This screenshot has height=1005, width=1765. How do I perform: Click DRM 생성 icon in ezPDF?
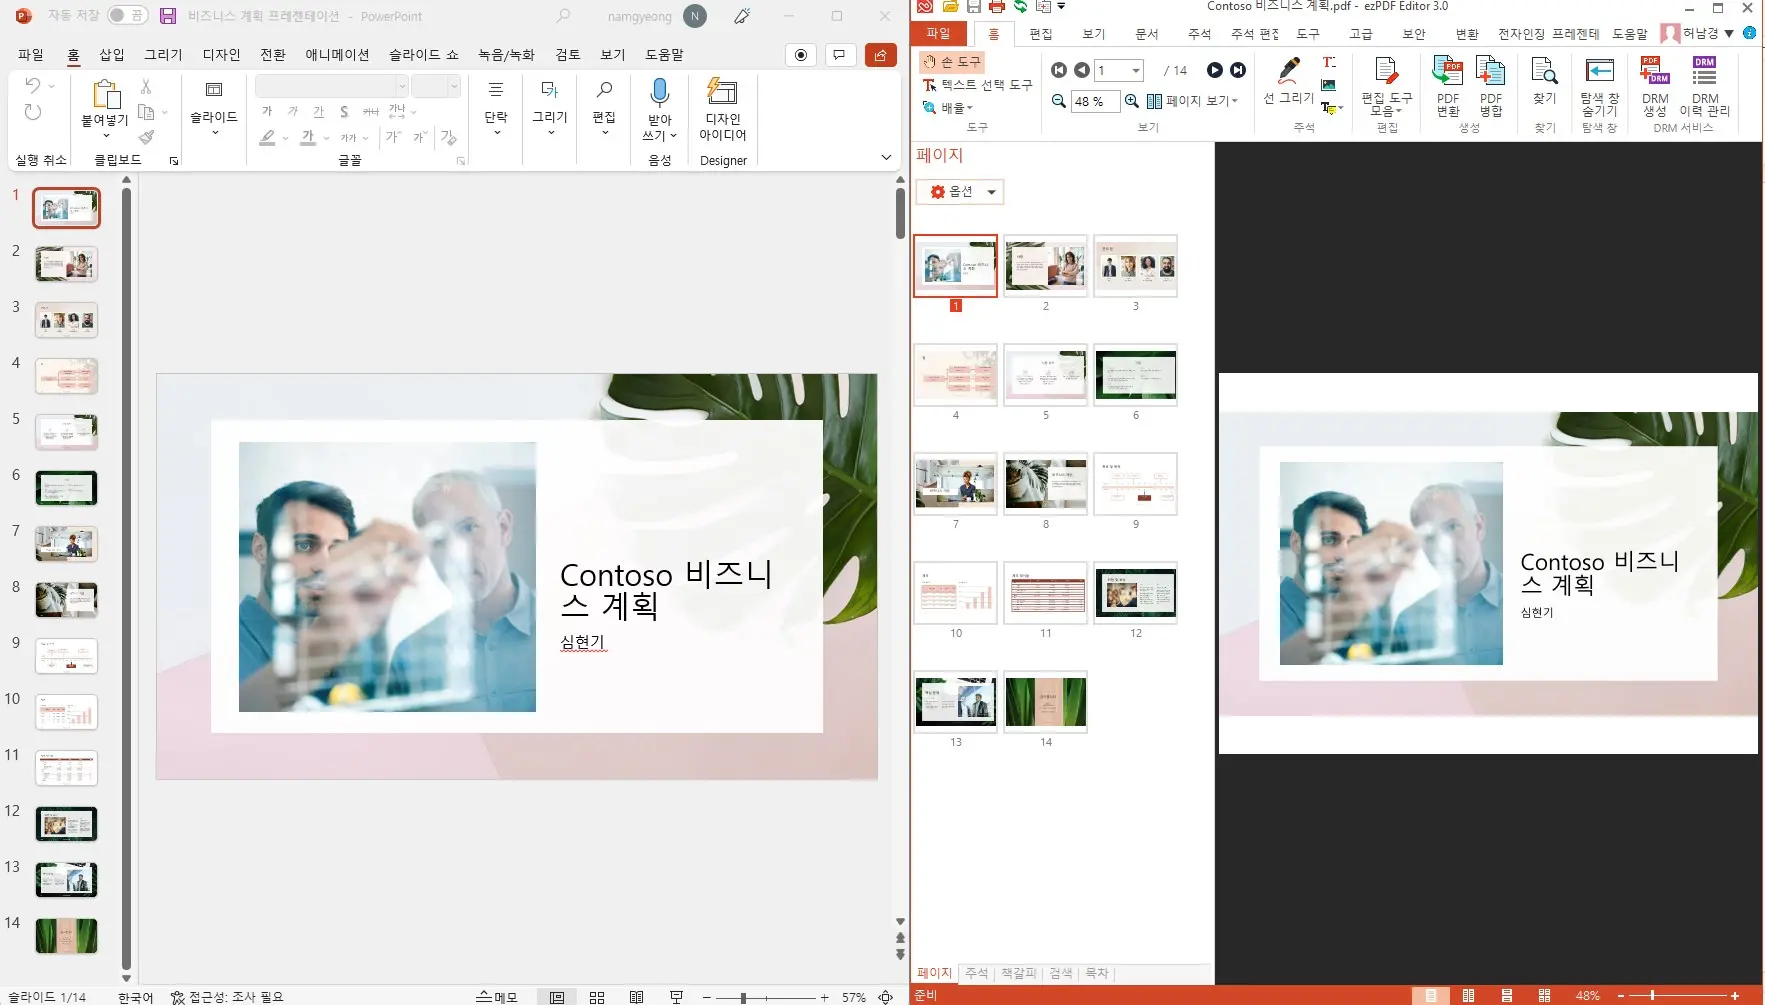tap(1655, 87)
